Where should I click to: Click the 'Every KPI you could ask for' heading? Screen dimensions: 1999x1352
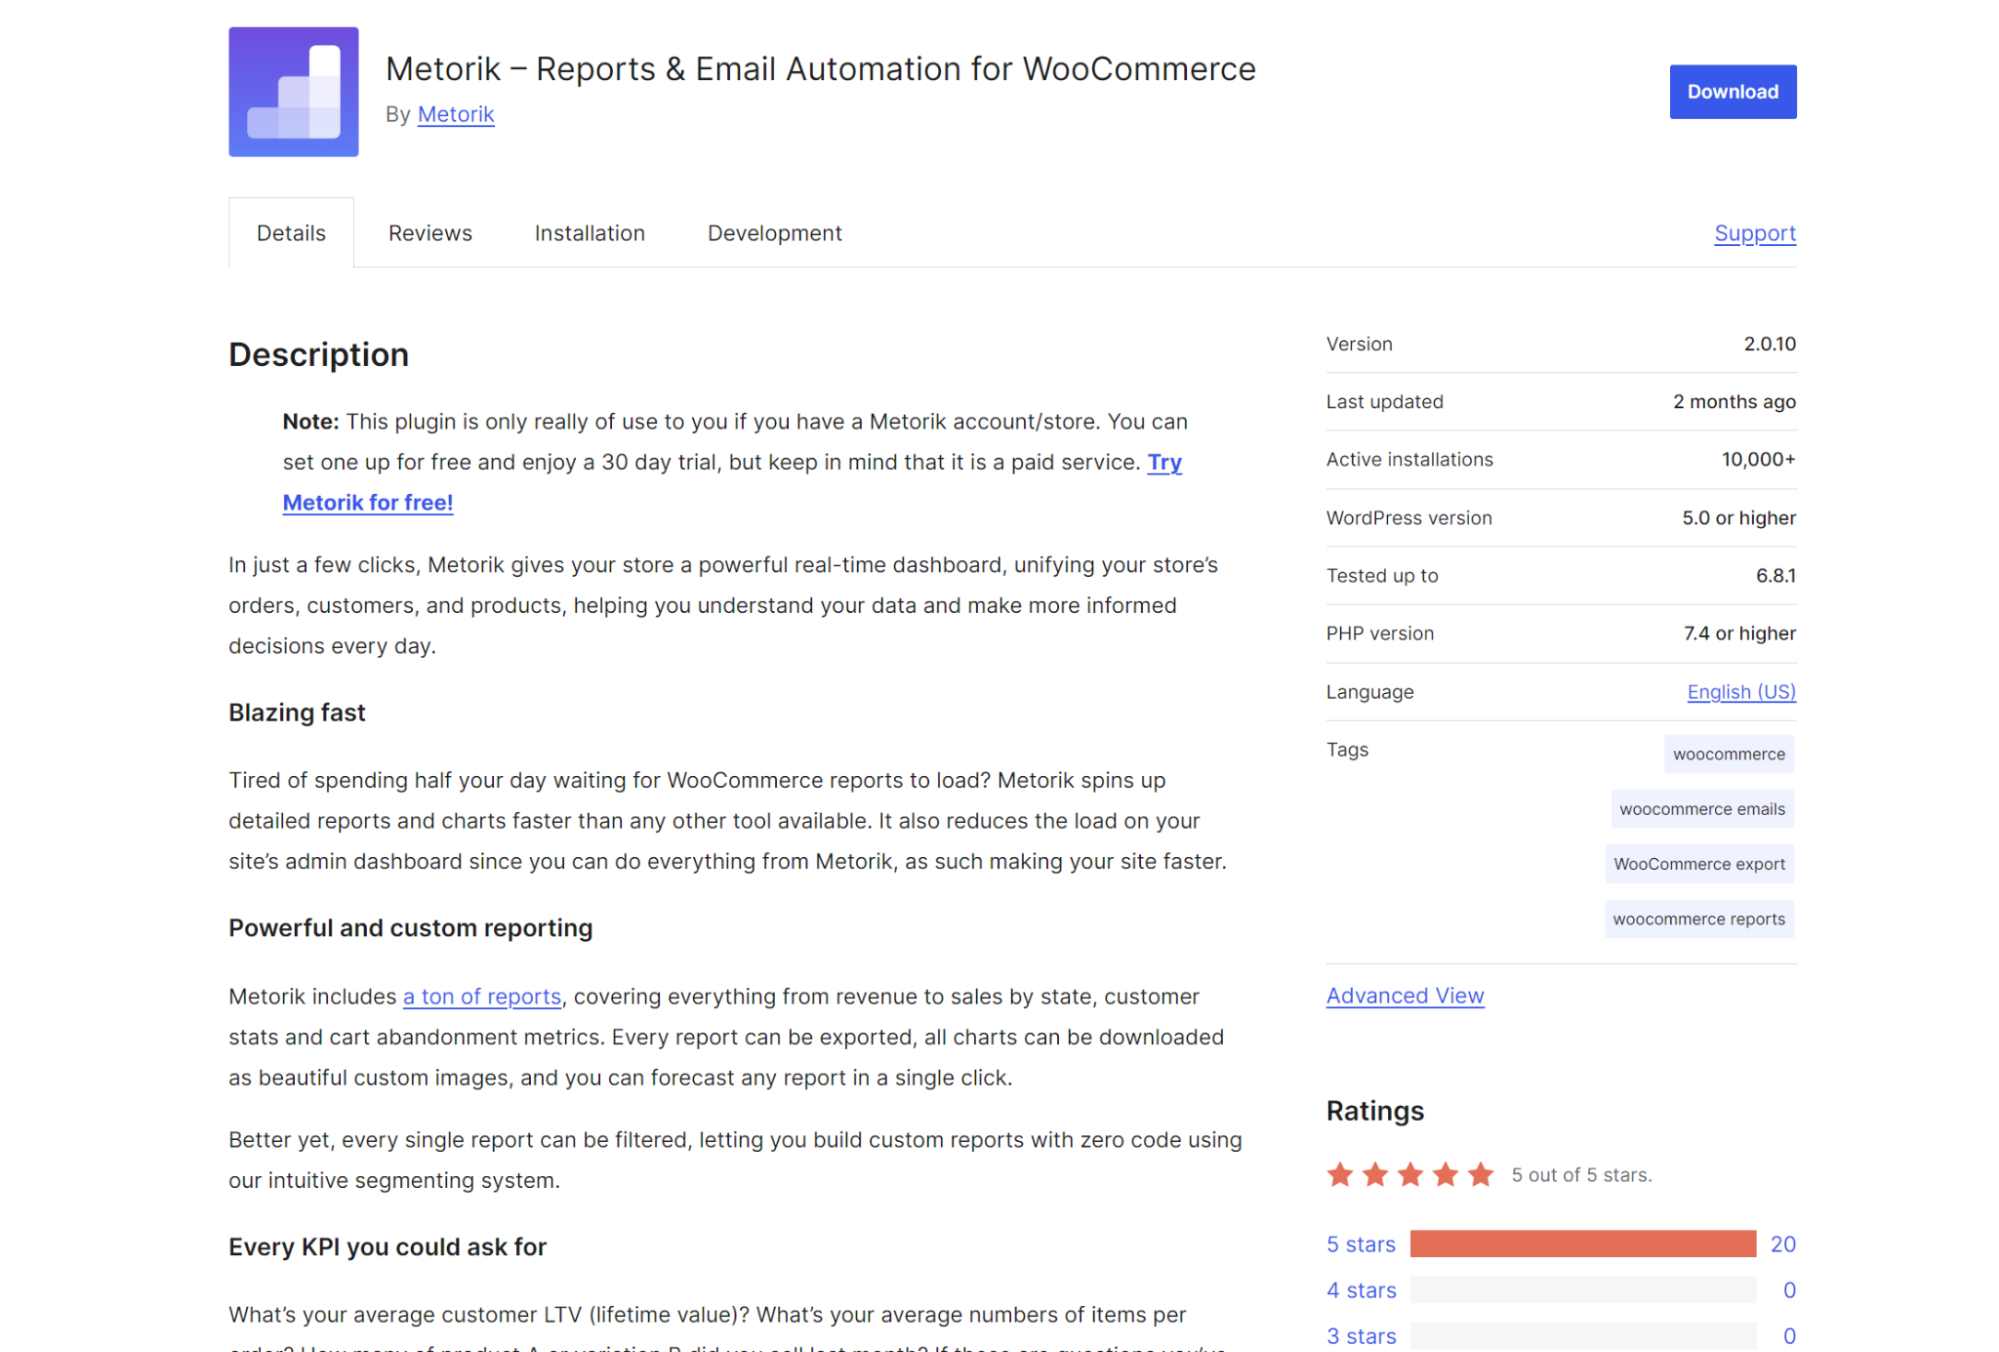pyautogui.click(x=387, y=1247)
